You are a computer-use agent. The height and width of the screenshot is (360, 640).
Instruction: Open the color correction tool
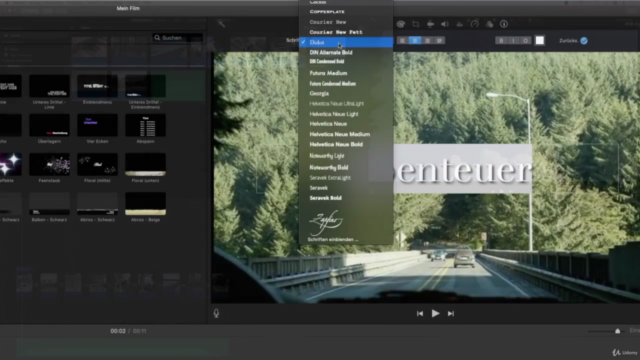click(400, 24)
